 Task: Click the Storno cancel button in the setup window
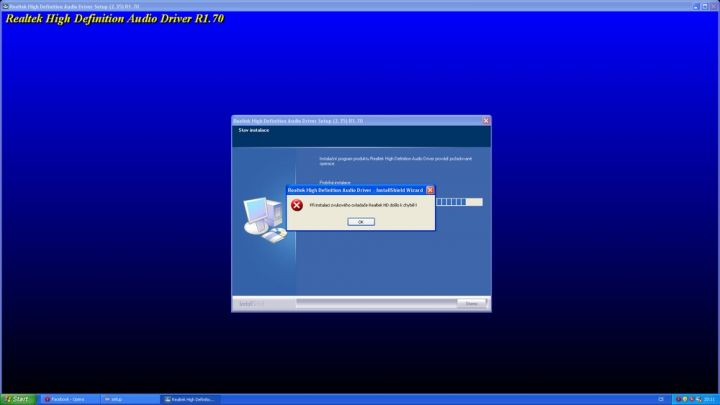(x=472, y=304)
